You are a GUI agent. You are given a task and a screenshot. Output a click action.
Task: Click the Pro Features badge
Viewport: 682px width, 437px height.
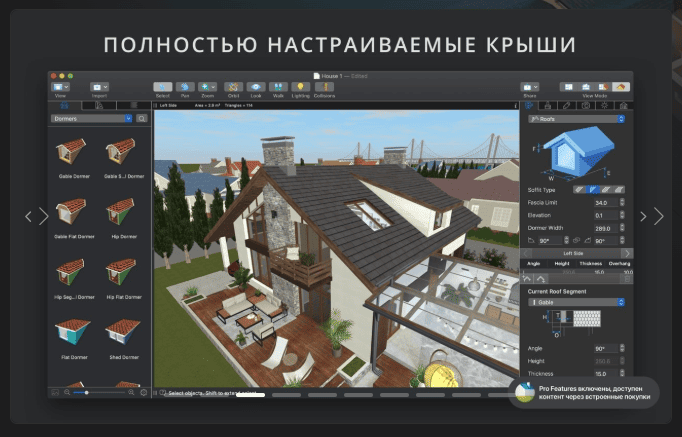click(x=584, y=393)
